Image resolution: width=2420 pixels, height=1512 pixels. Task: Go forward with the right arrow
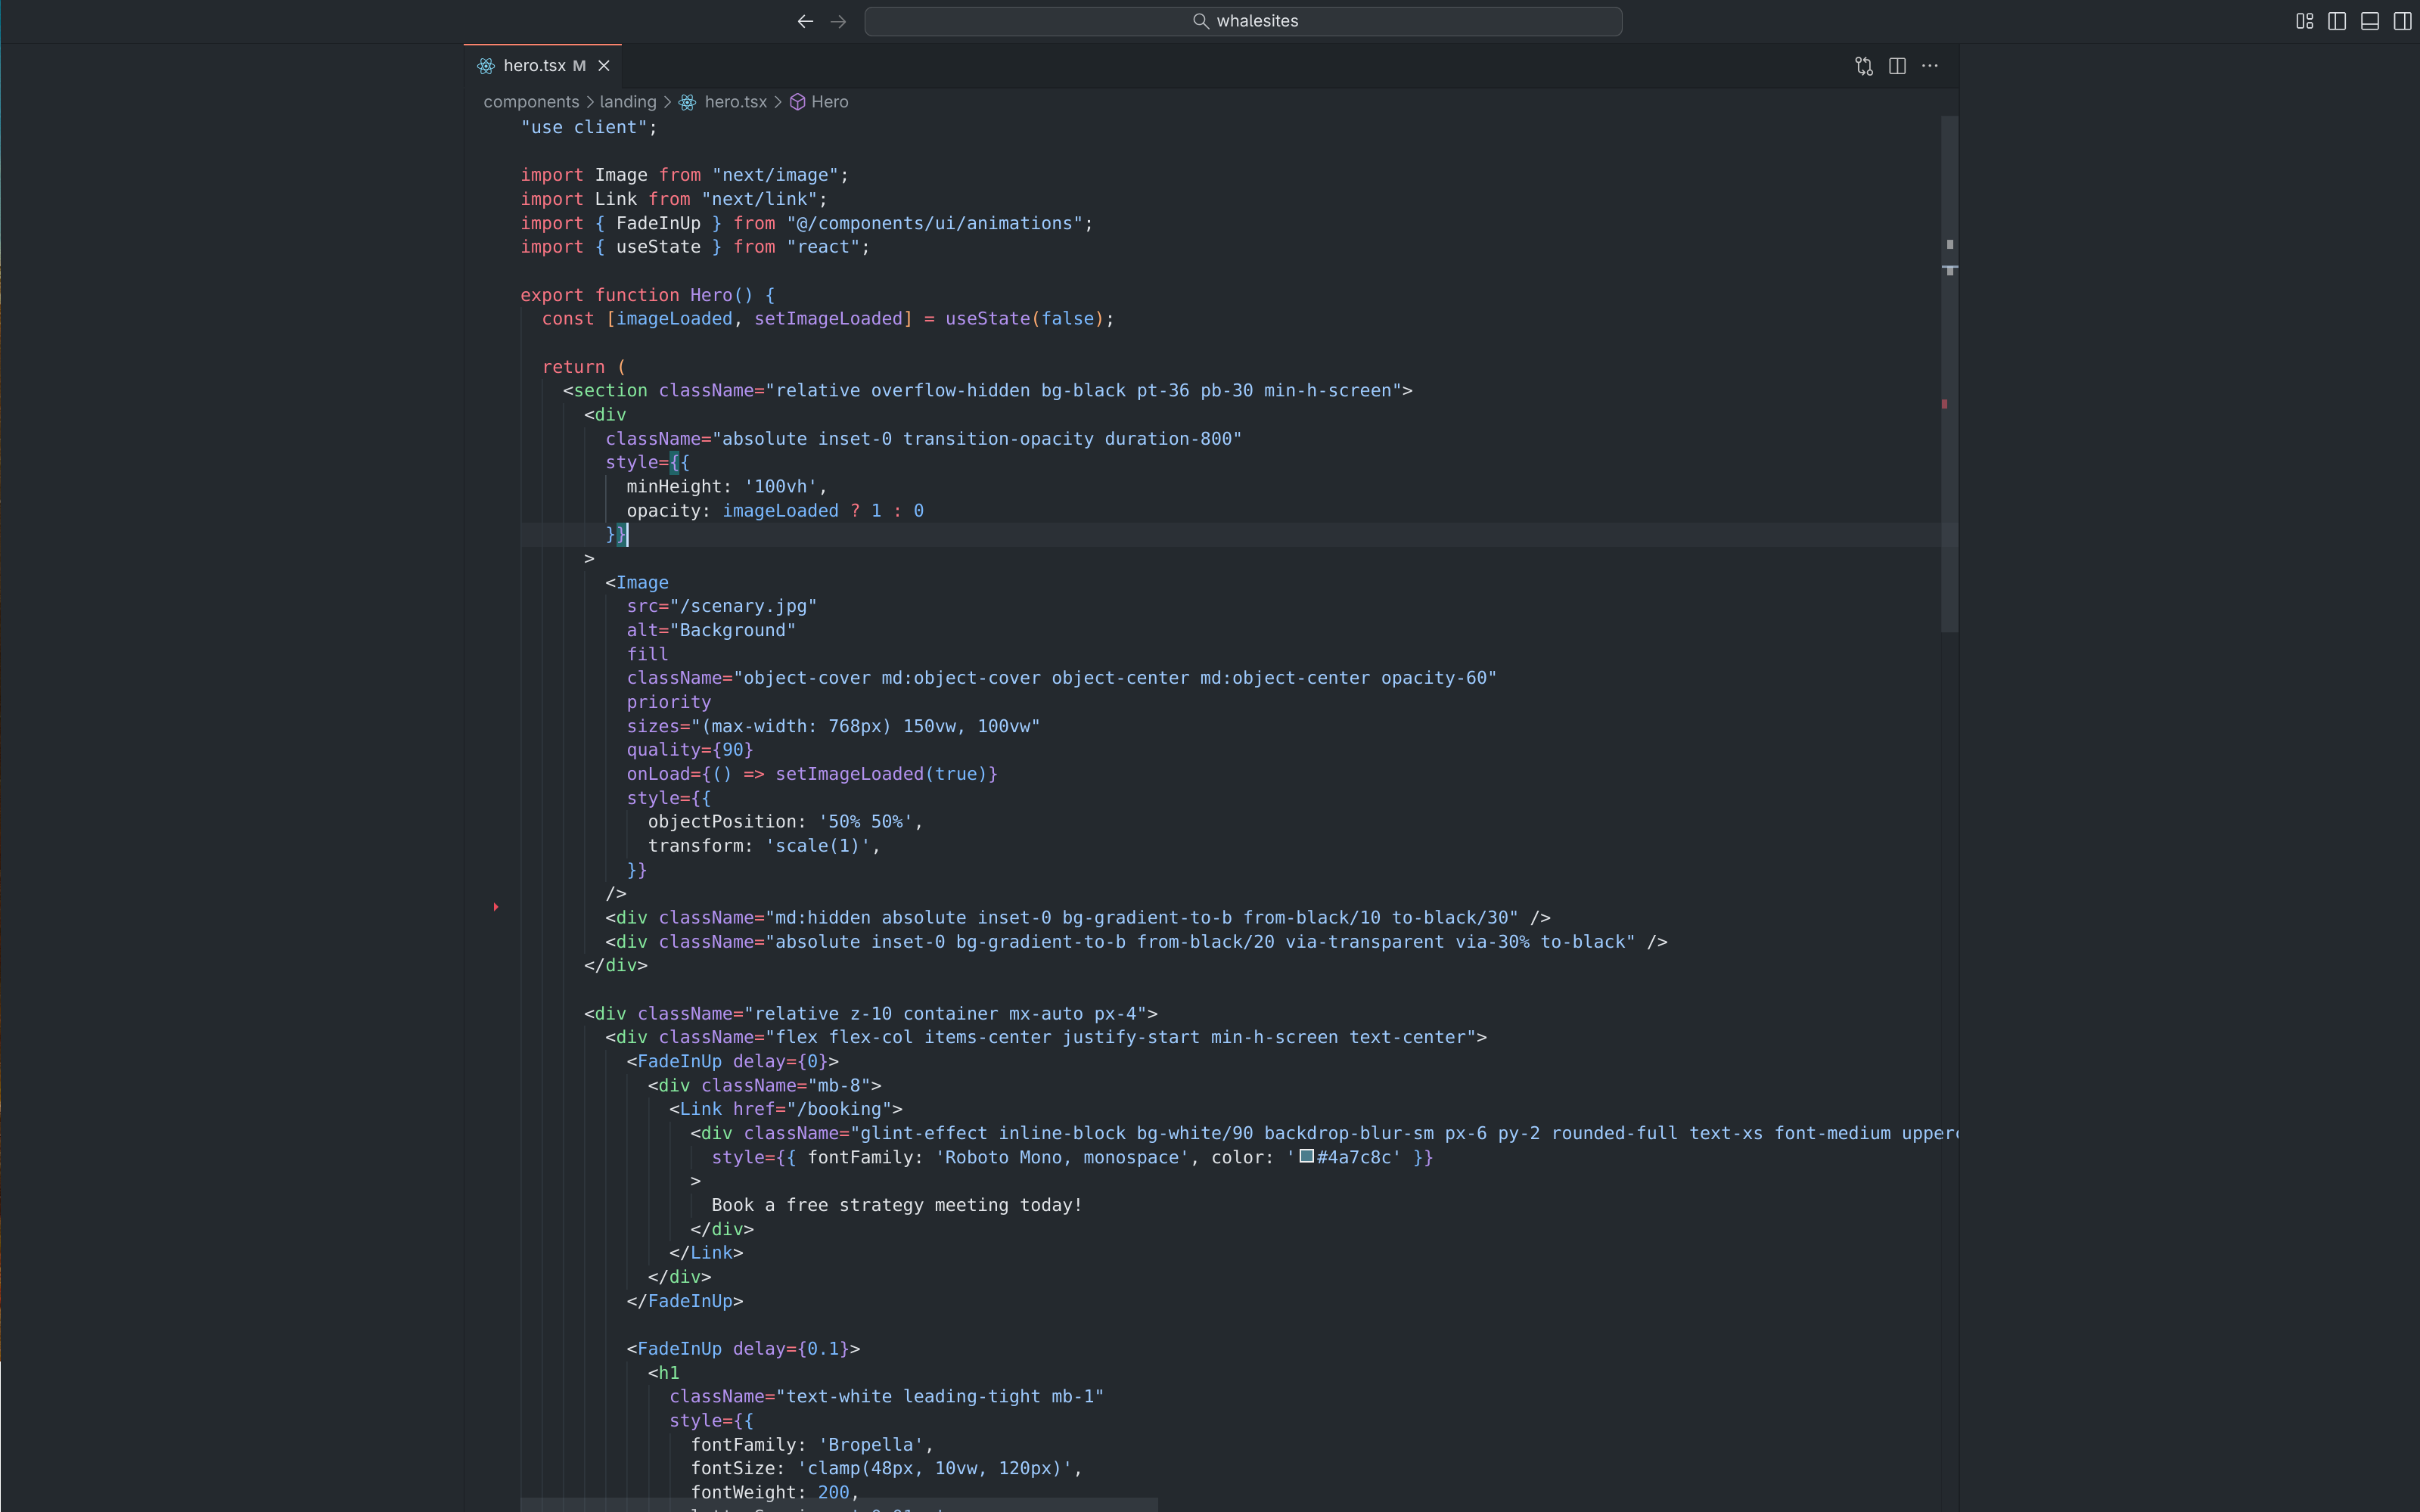838,21
